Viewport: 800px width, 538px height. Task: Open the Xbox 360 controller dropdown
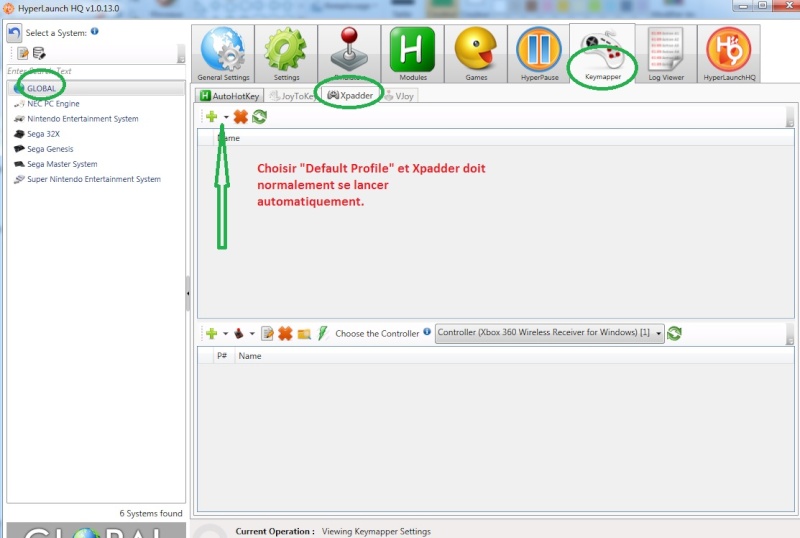click(x=549, y=333)
